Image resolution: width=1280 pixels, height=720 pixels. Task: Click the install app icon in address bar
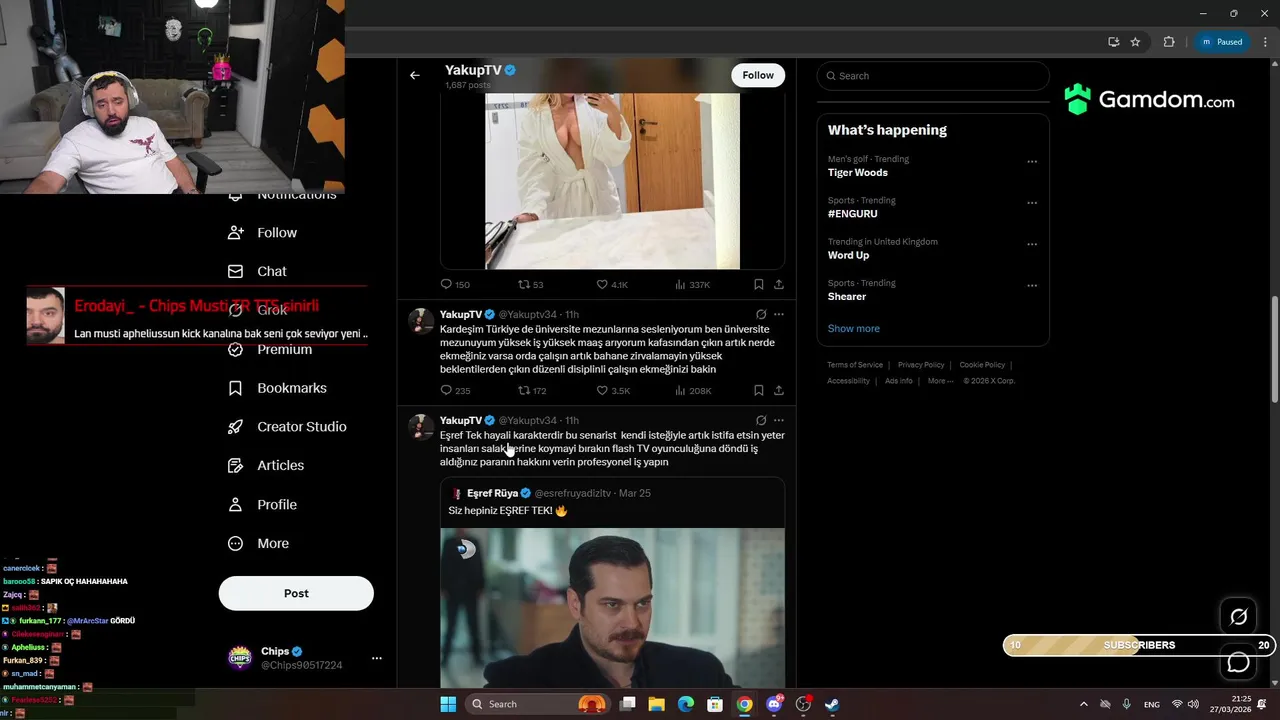coord(1113,42)
